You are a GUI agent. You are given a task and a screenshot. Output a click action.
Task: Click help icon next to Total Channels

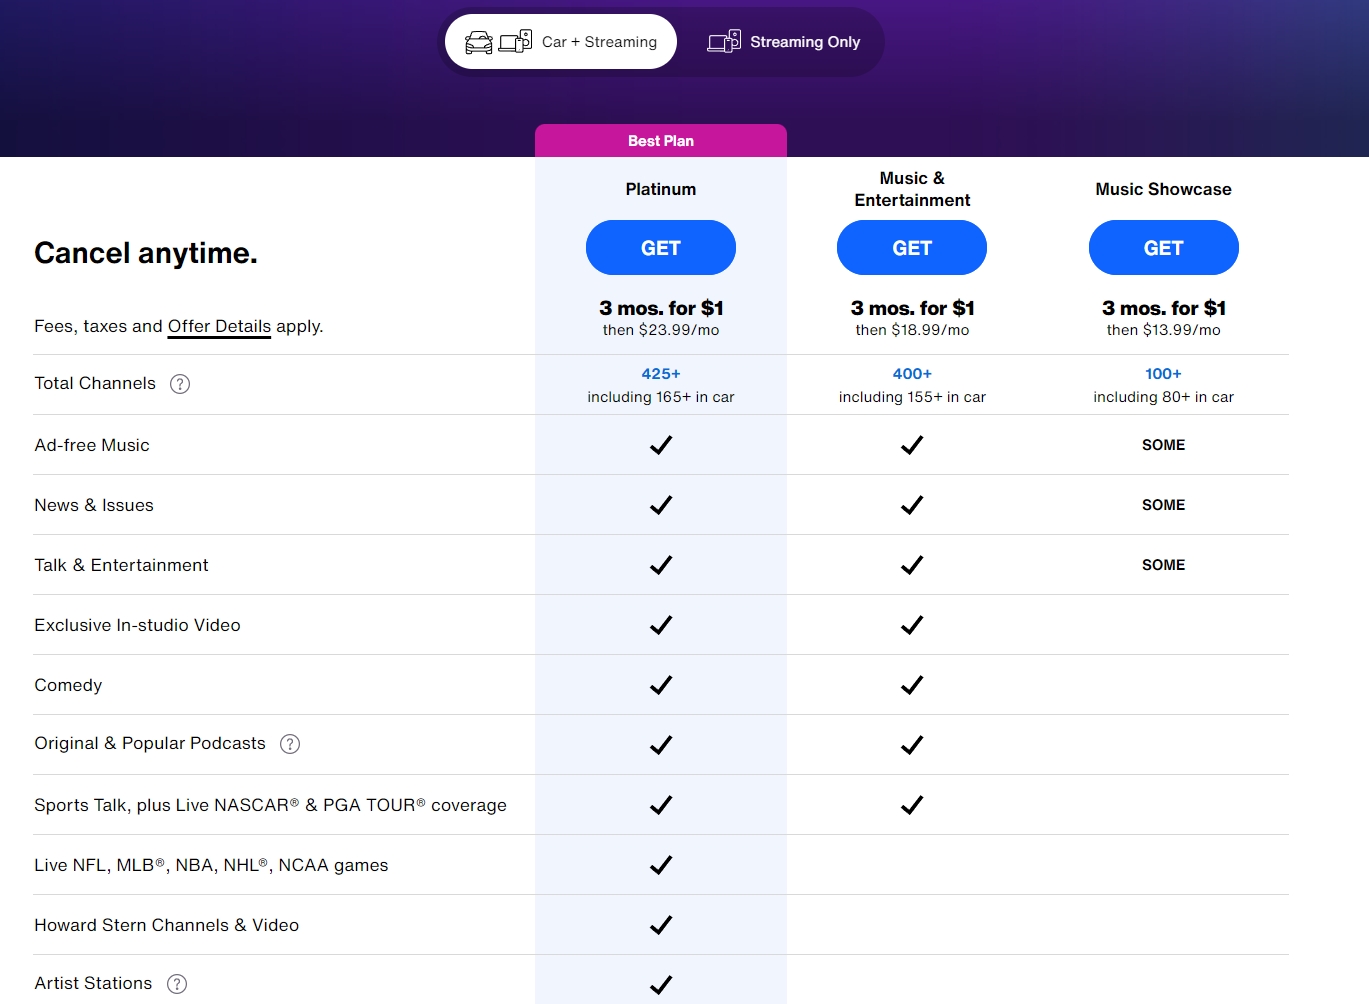pyautogui.click(x=180, y=384)
